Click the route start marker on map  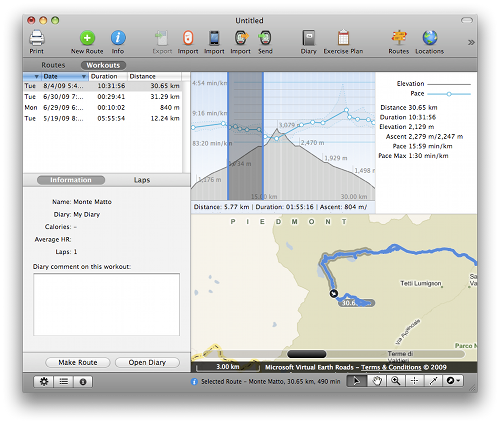(334, 293)
